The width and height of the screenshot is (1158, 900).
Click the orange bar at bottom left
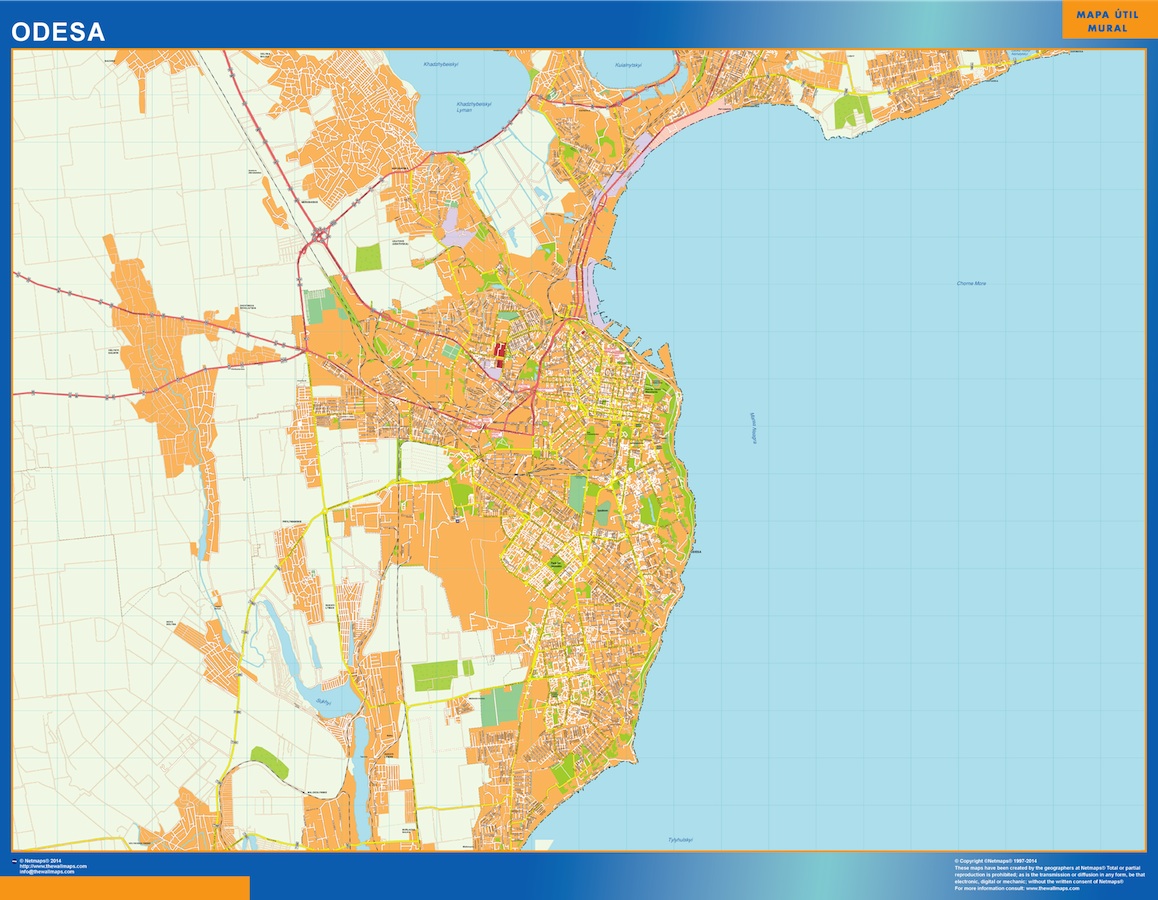(x=125, y=888)
